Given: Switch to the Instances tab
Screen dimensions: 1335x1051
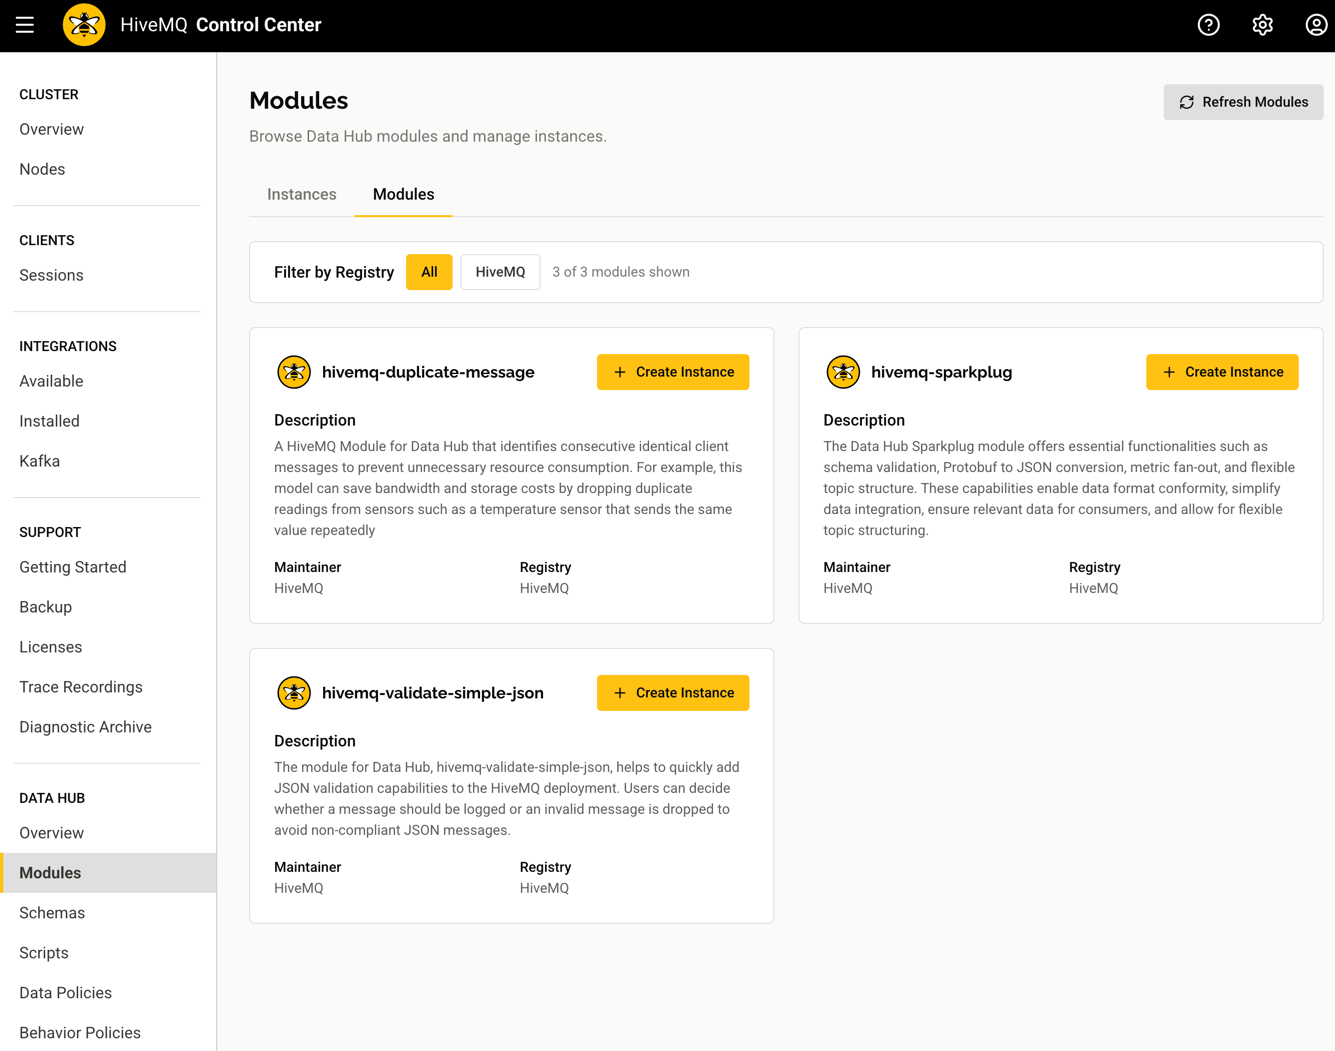Looking at the screenshot, I should coord(302,194).
